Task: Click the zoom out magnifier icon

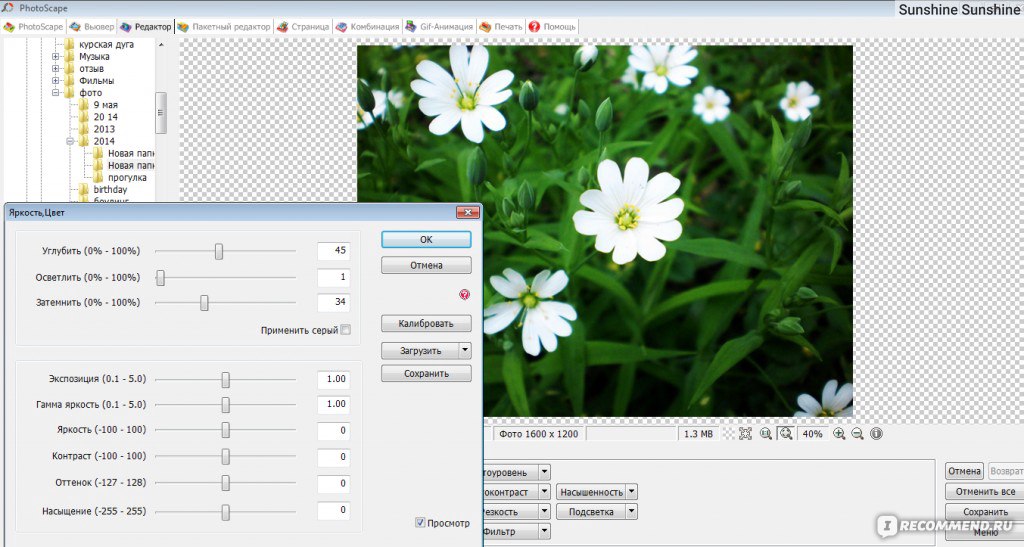Action: 857,434
